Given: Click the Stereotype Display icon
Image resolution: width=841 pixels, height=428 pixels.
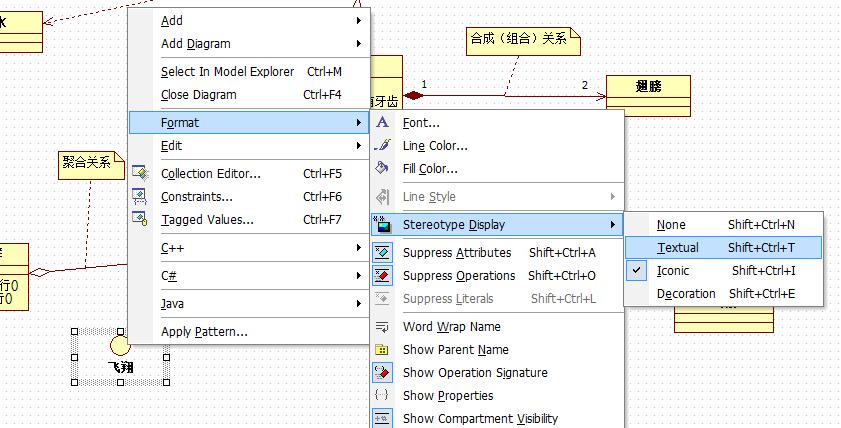Looking at the screenshot, I should click(382, 224).
